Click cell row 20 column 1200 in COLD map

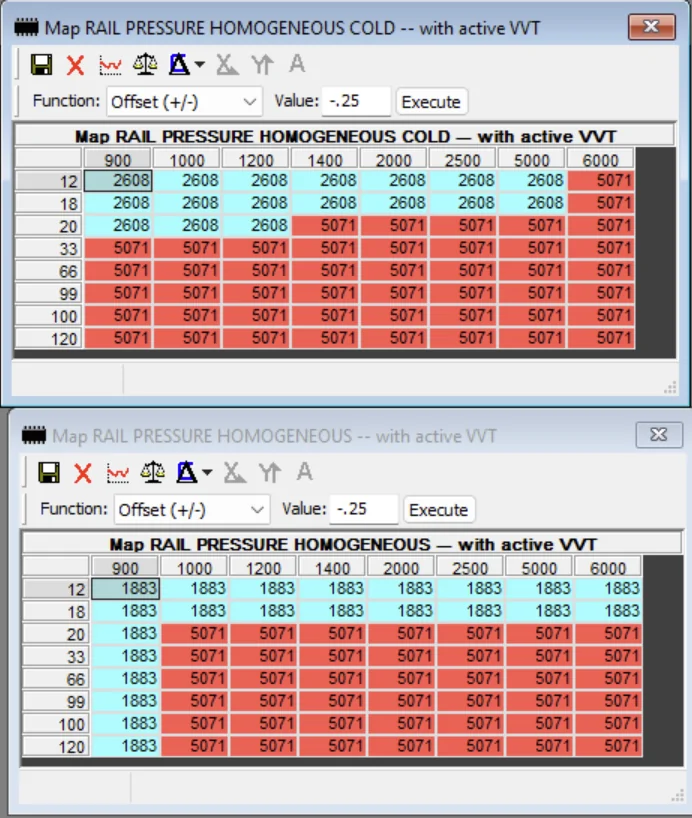coord(256,225)
